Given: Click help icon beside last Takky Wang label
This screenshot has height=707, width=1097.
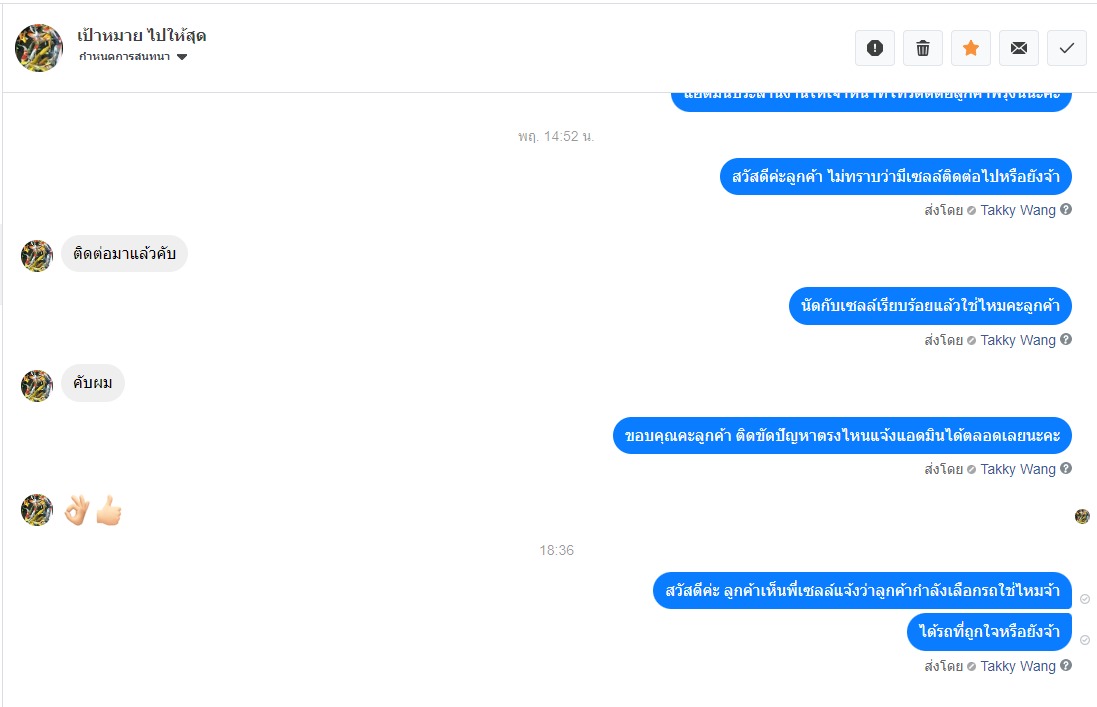Looking at the screenshot, I should coord(1066,665).
